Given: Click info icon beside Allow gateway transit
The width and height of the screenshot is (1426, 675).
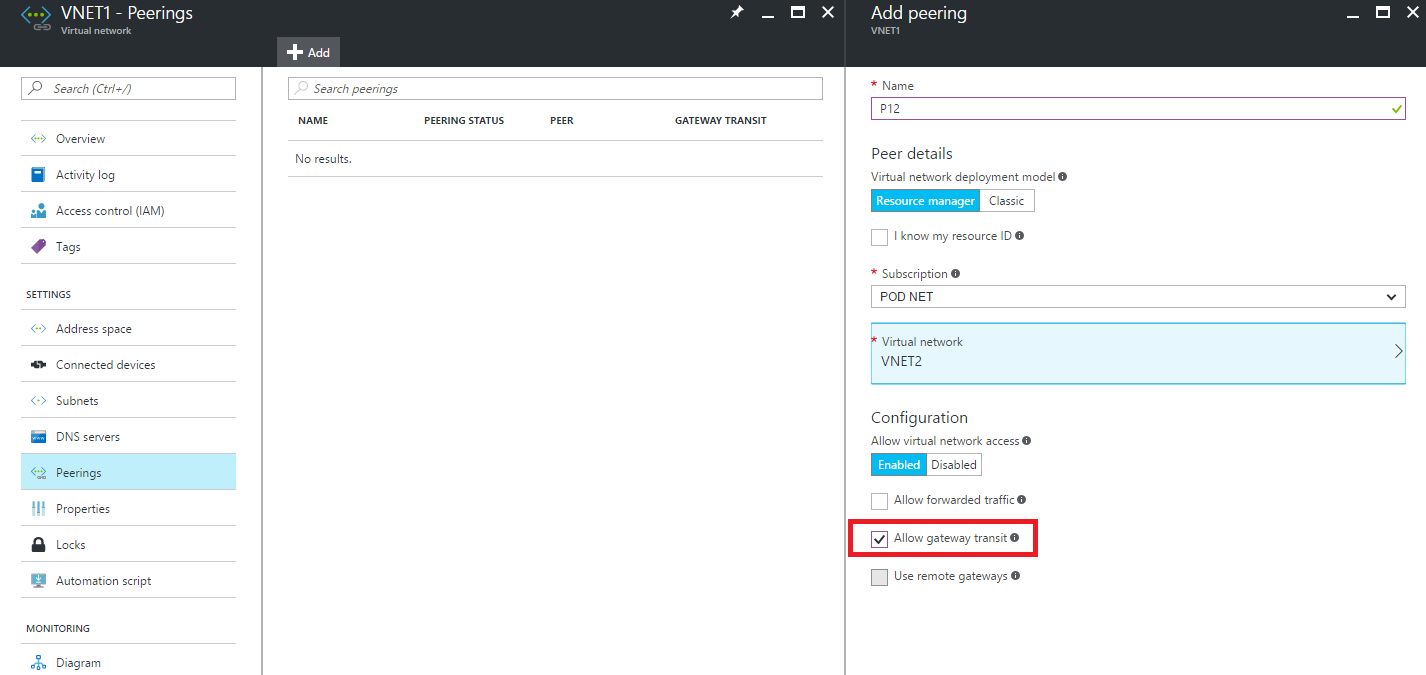Looking at the screenshot, I should coord(1015,538).
